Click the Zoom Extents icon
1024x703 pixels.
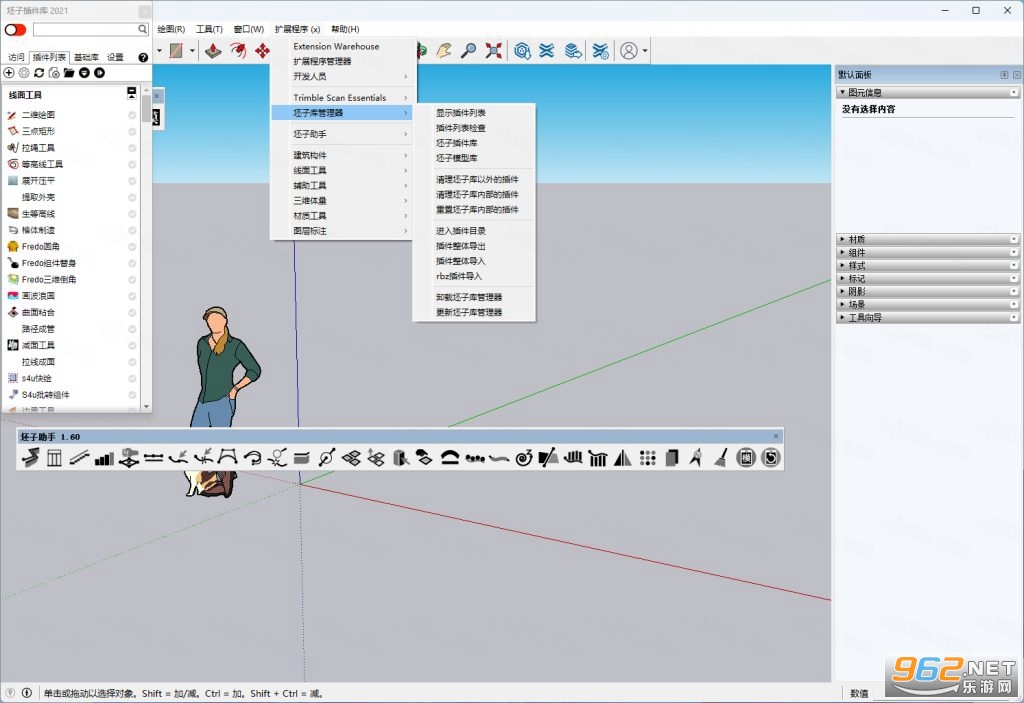click(494, 50)
